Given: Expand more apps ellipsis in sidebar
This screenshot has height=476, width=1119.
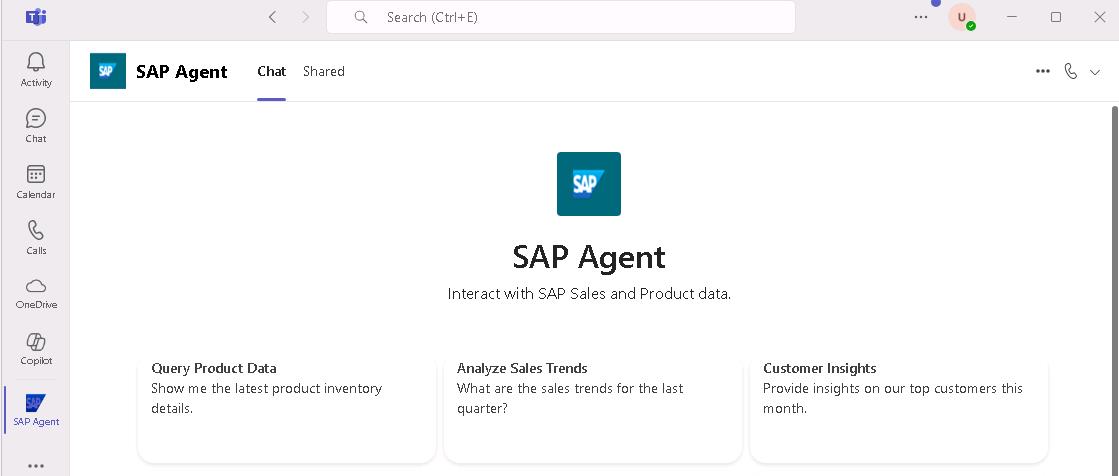Looking at the screenshot, I should point(36,465).
